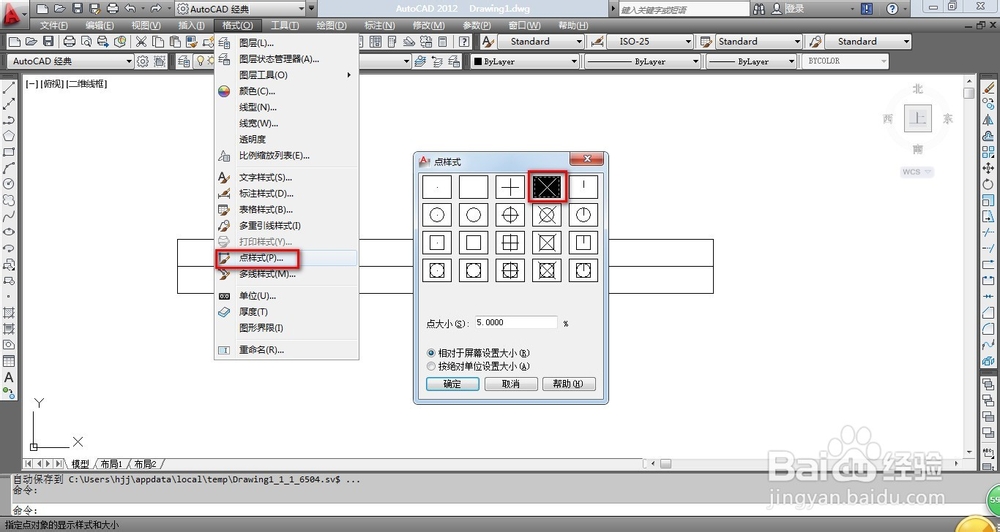Choose 图层(L)... menu entry

pos(286,43)
